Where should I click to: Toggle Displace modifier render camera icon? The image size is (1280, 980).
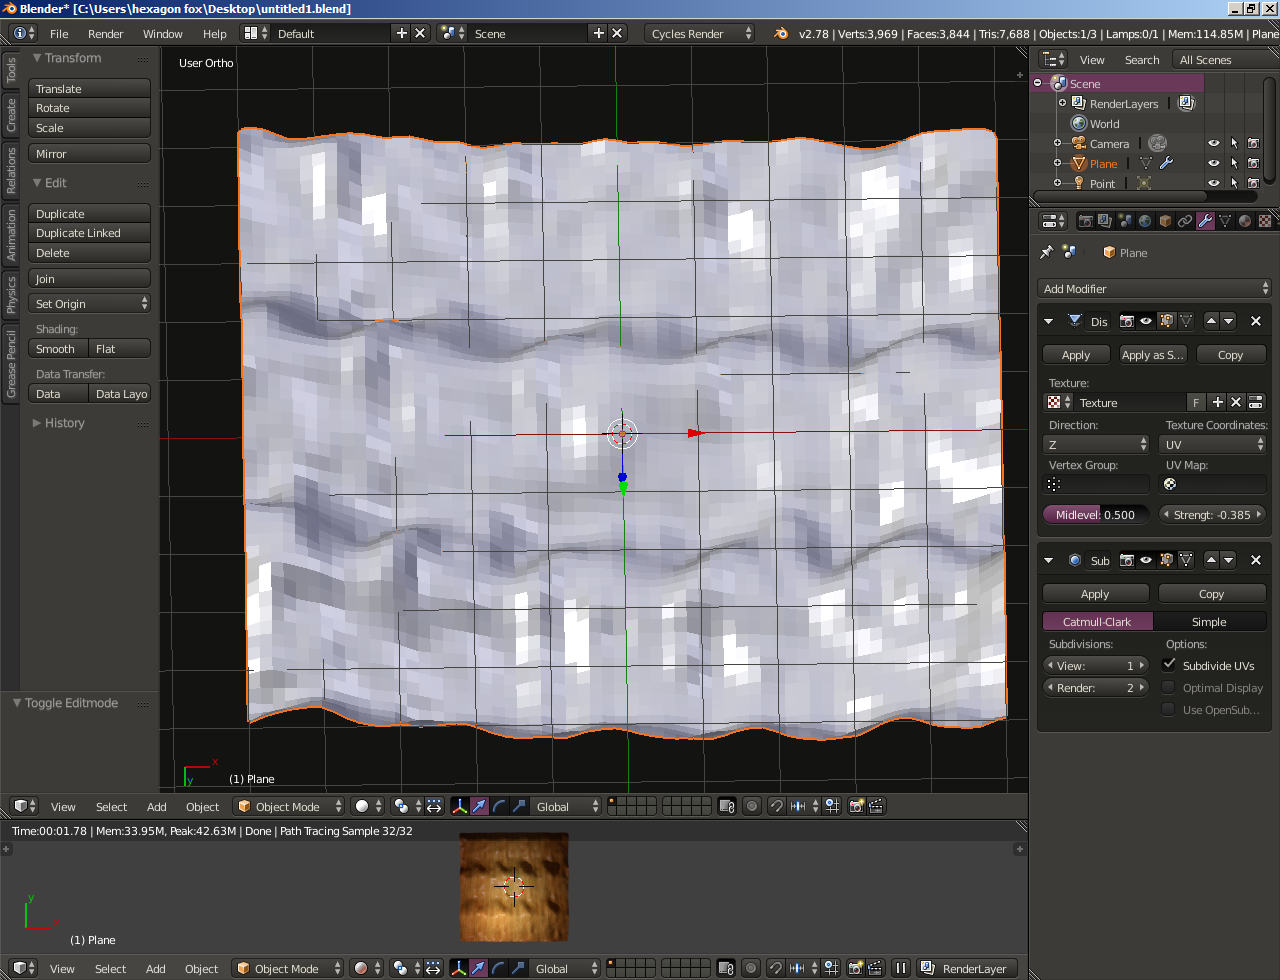1127,321
